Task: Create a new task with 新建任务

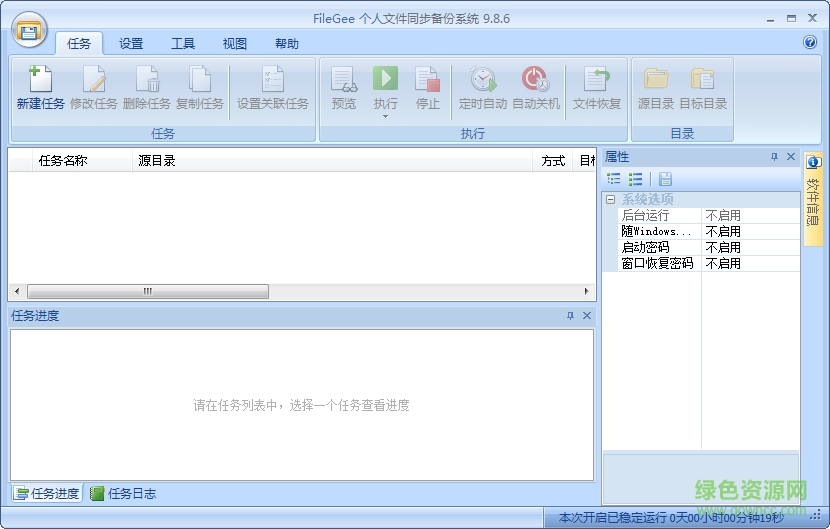Action: coord(40,88)
